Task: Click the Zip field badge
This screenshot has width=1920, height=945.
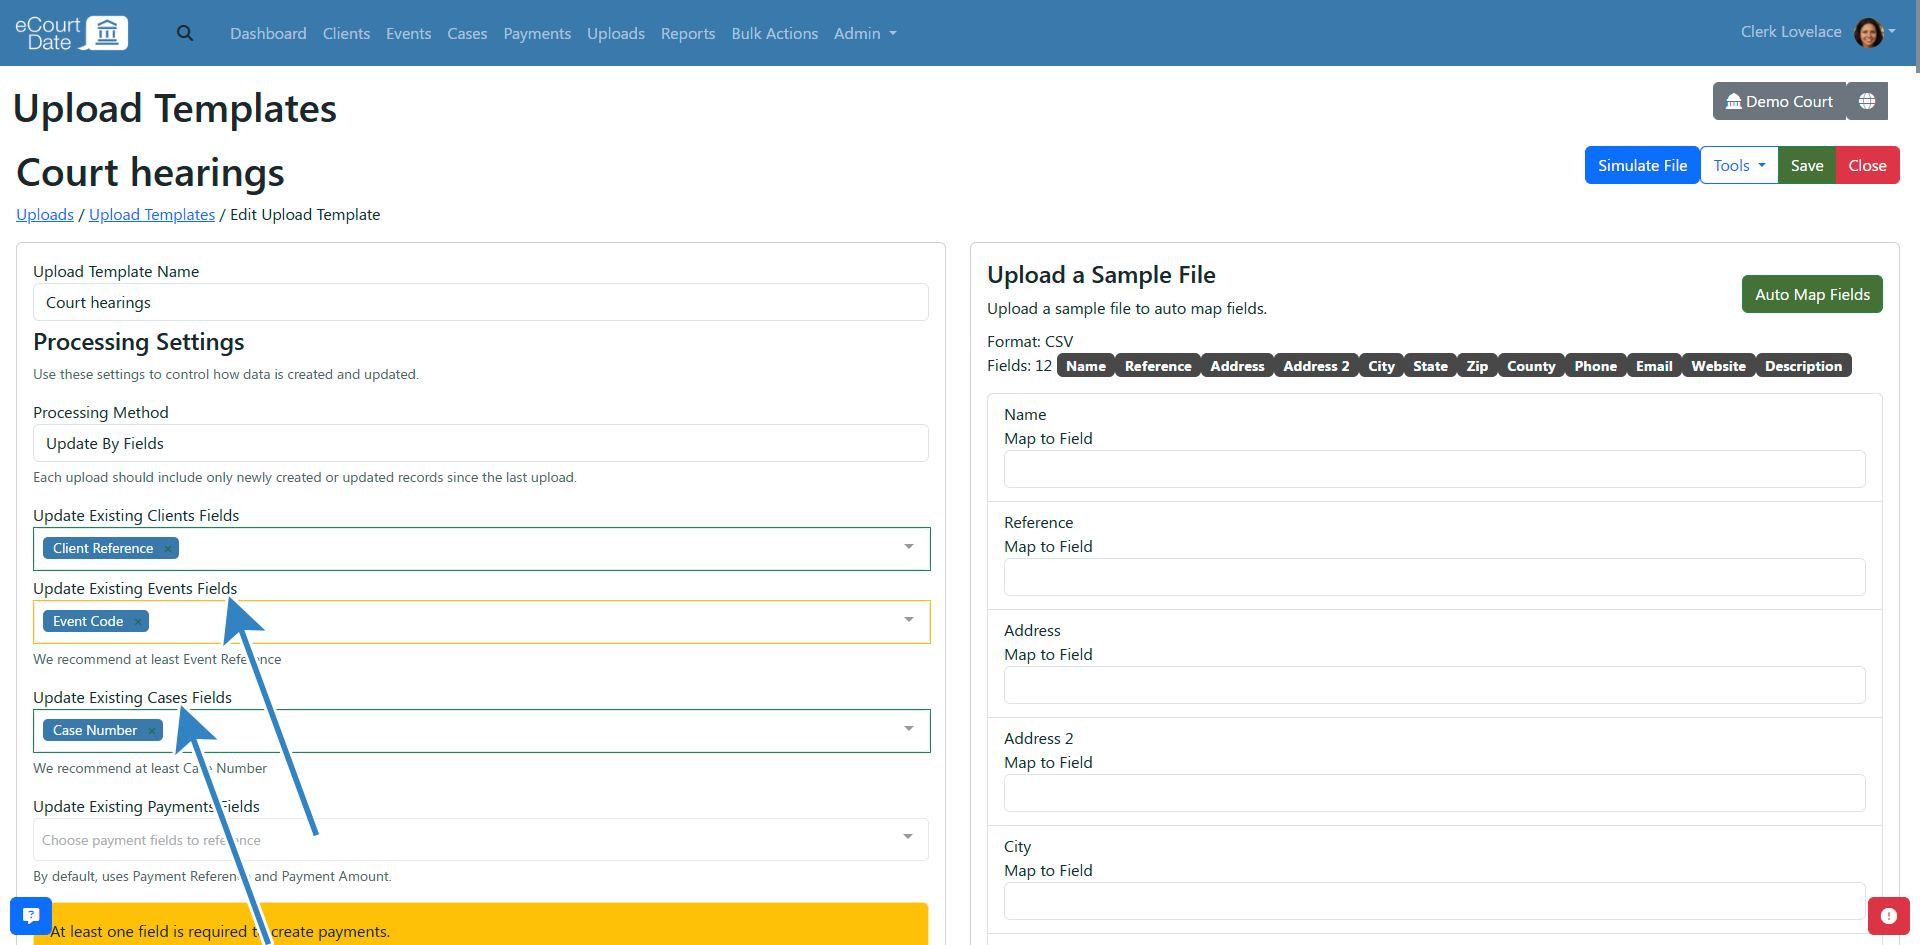Action: pyautogui.click(x=1477, y=366)
